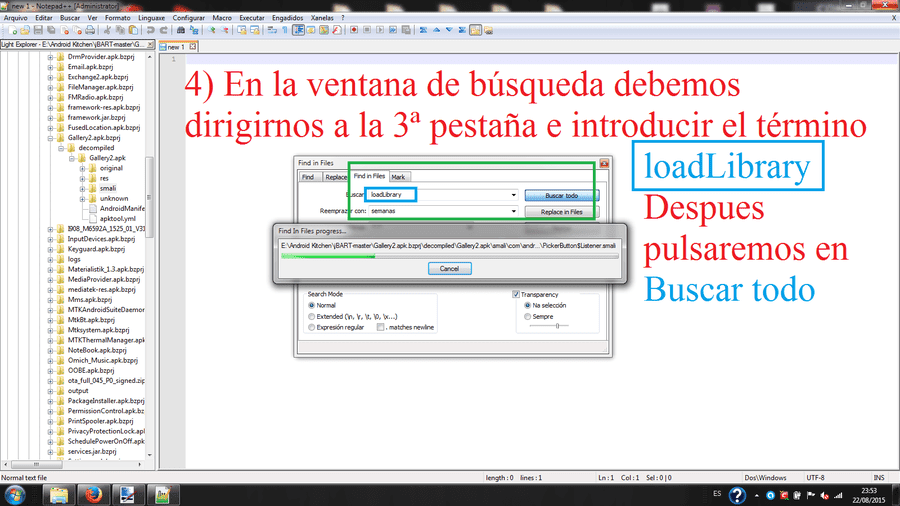Click the Save All toolbar icon
This screenshot has height=506, width=900.
(51, 30)
